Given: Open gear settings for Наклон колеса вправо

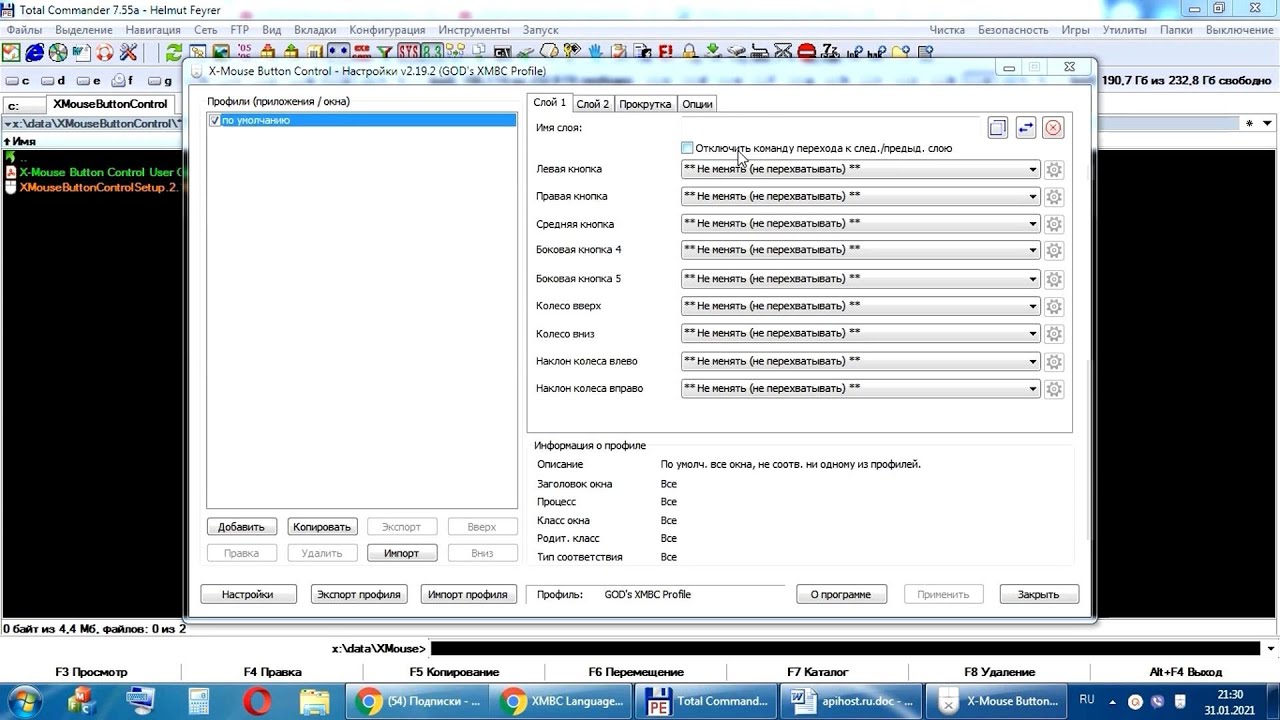Looking at the screenshot, I should pyautogui.click(x=1053, y=389).
